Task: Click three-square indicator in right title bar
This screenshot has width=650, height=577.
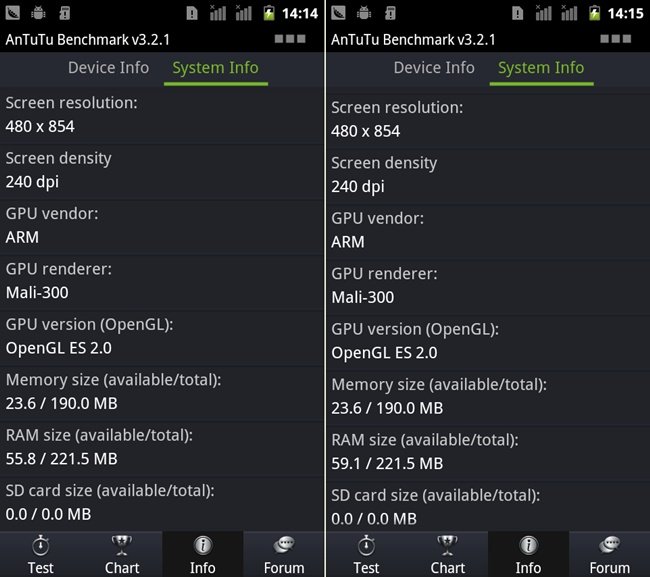Action: 616,40
